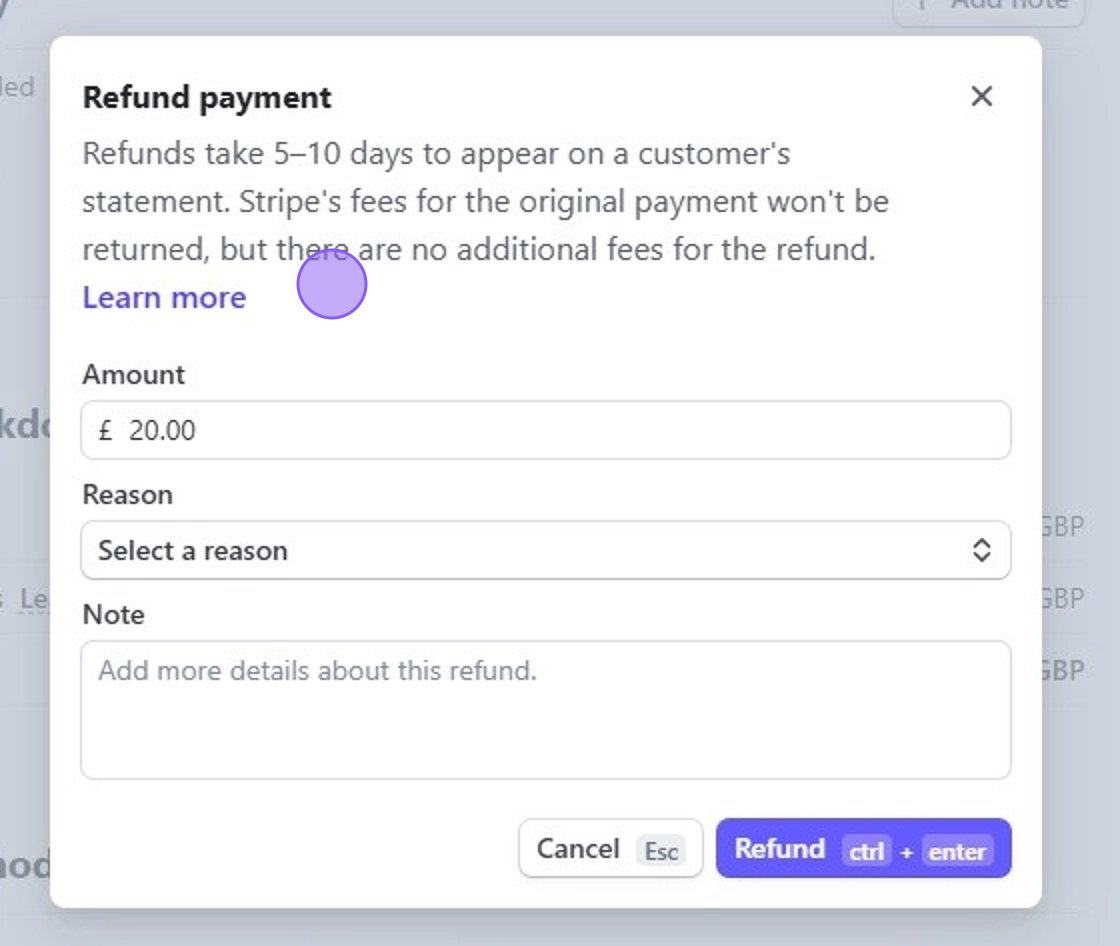The width and height of the screenshot is (1120, 946).
Task: Confirm with the purple Refund button
Action: (x=864, y=848)
